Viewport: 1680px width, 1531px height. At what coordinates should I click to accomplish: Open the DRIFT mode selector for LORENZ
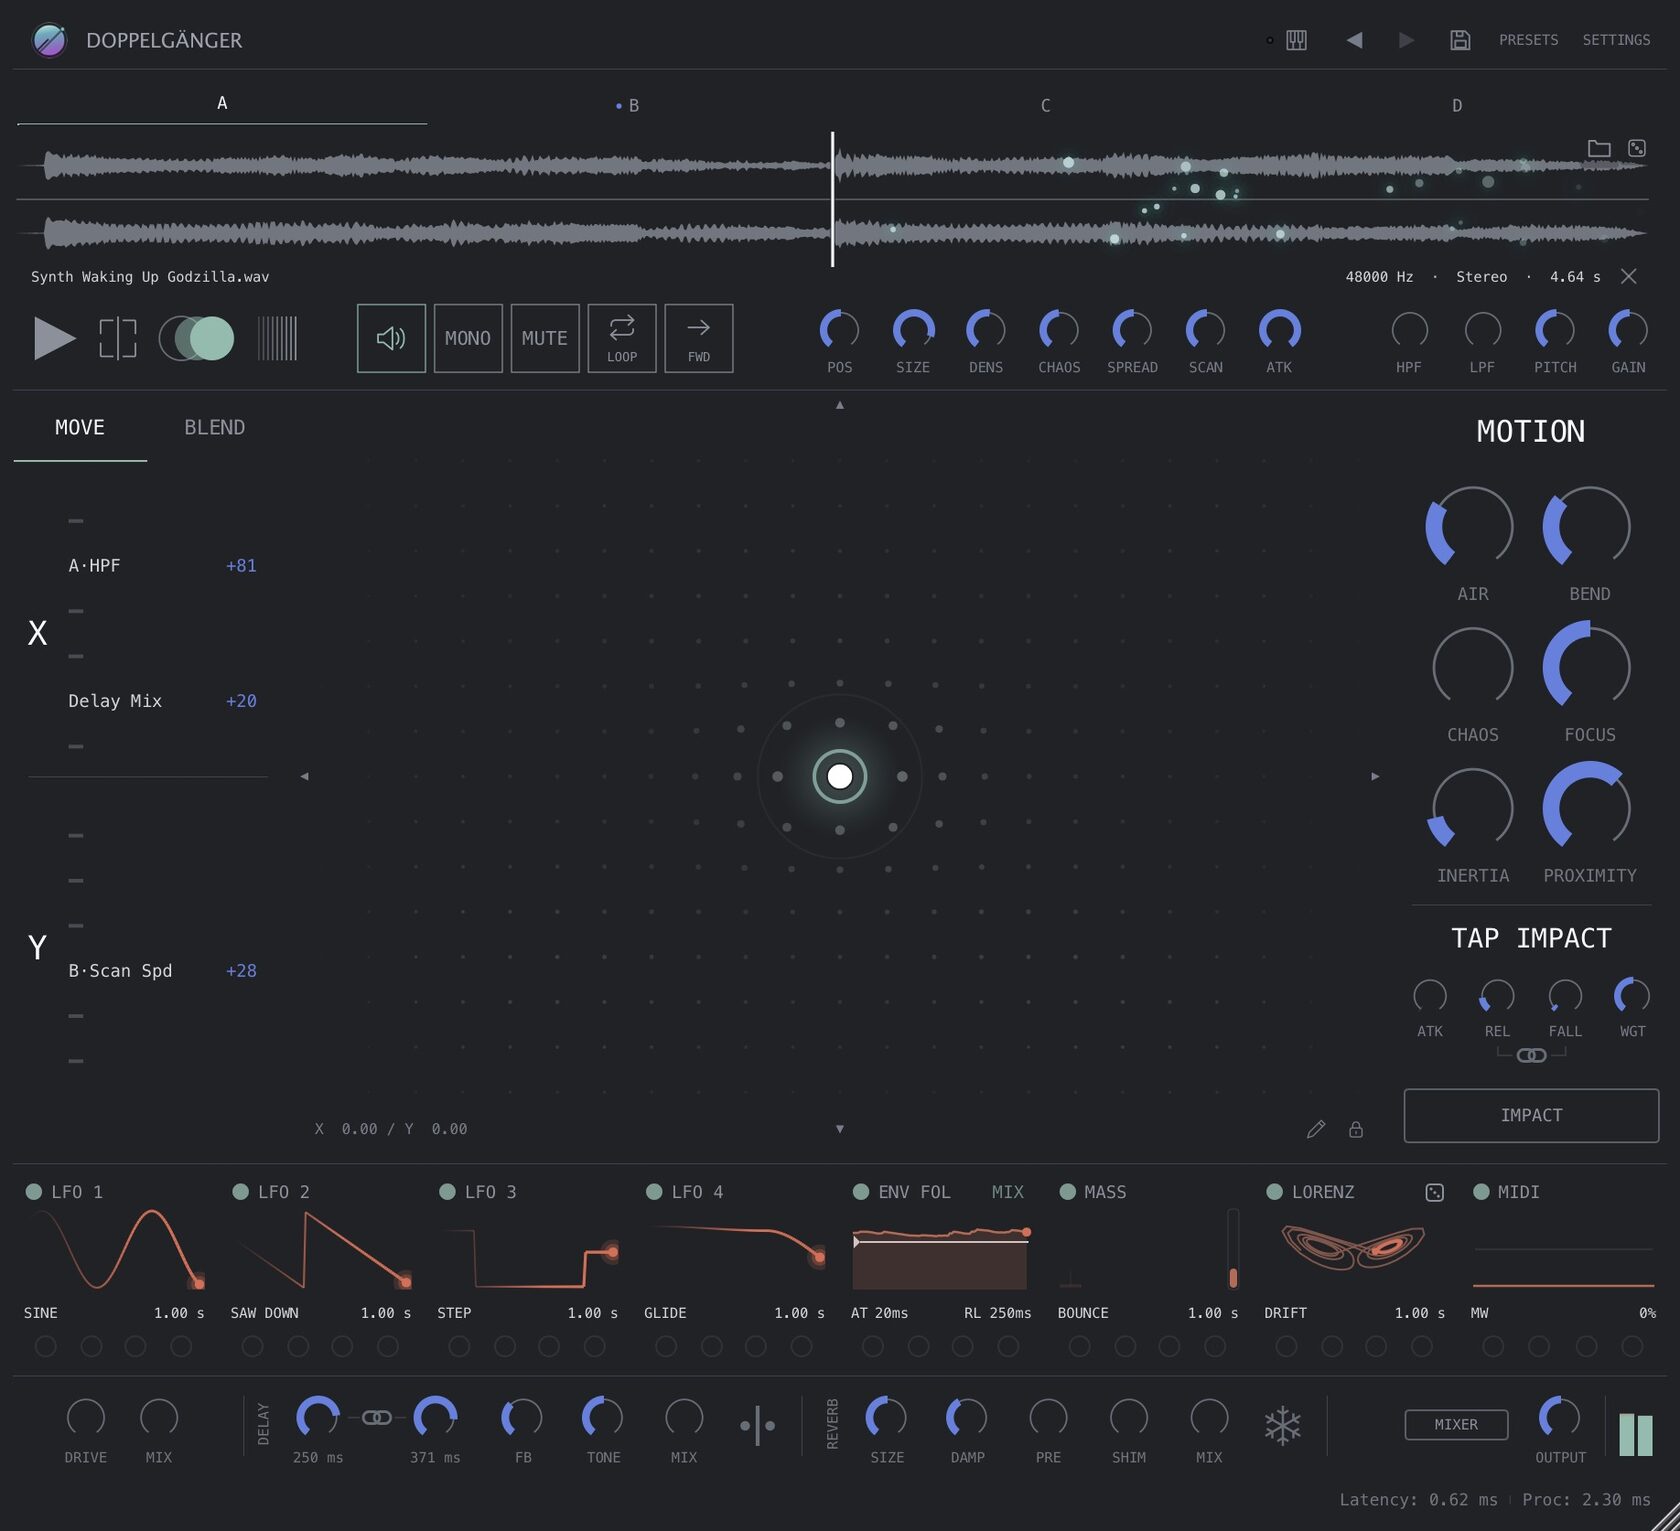pos(1285,1313)
